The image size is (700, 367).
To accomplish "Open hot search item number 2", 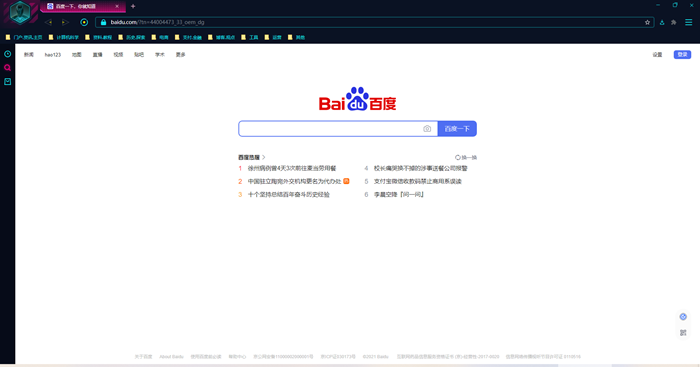I will [294, 181].
